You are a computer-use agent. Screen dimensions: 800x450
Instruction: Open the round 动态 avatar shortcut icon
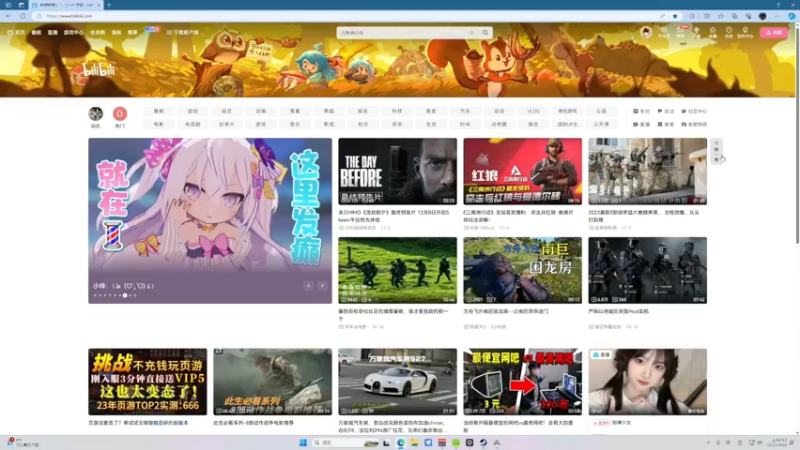(95, 114)
